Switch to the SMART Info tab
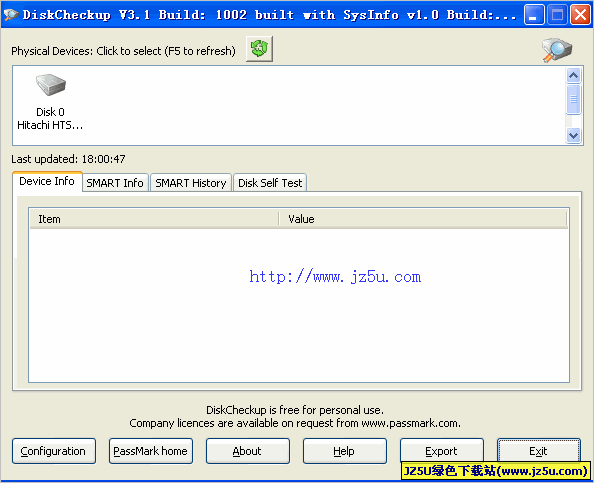Viewport: 594px width, 483px height. pos(115,183)
